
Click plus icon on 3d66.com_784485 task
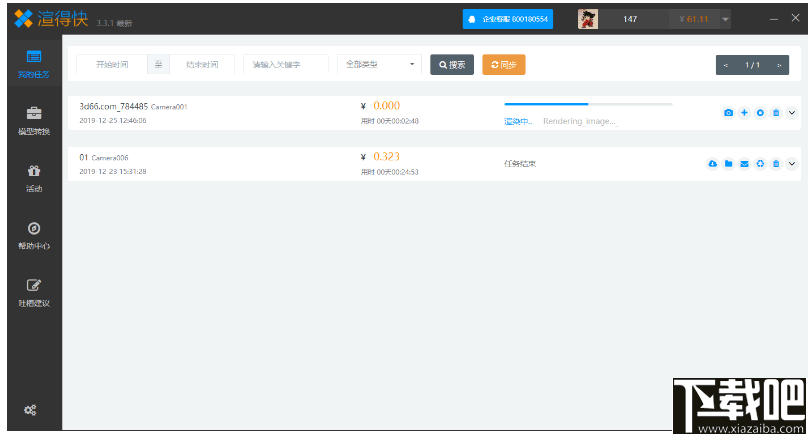tap(744, 113)
